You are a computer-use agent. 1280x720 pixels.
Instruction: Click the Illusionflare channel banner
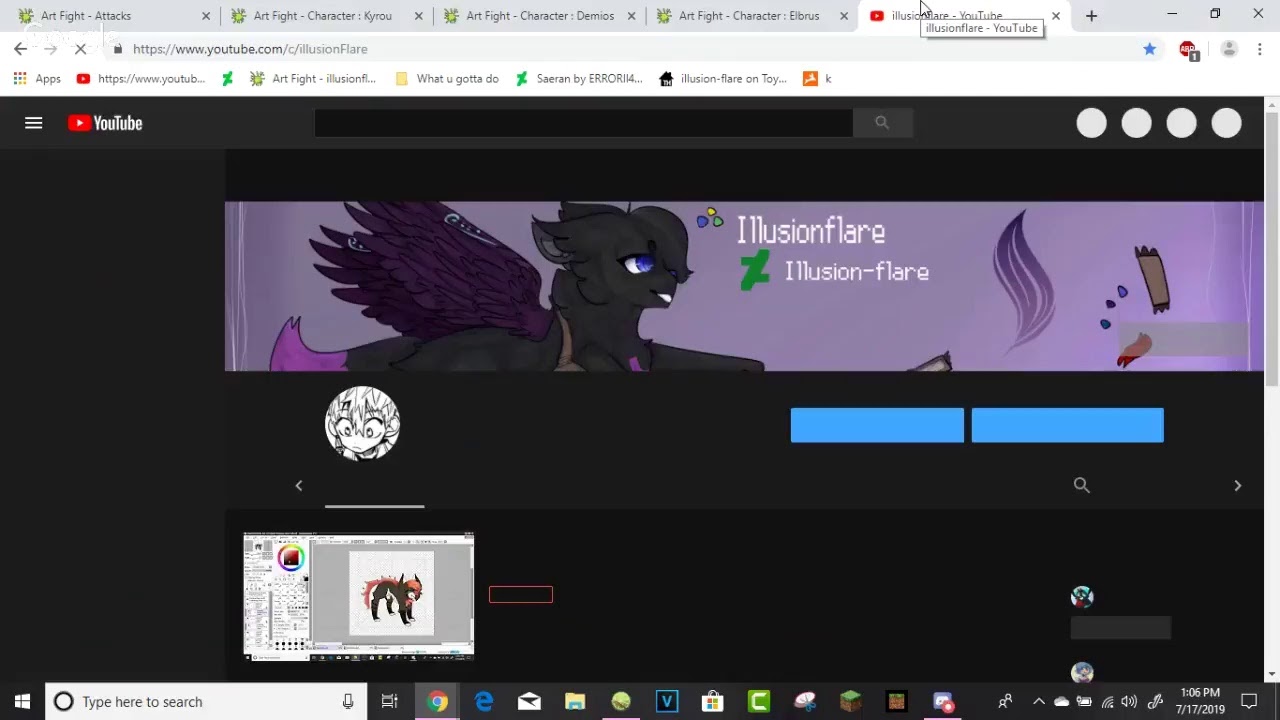click(x=744, y=286)
